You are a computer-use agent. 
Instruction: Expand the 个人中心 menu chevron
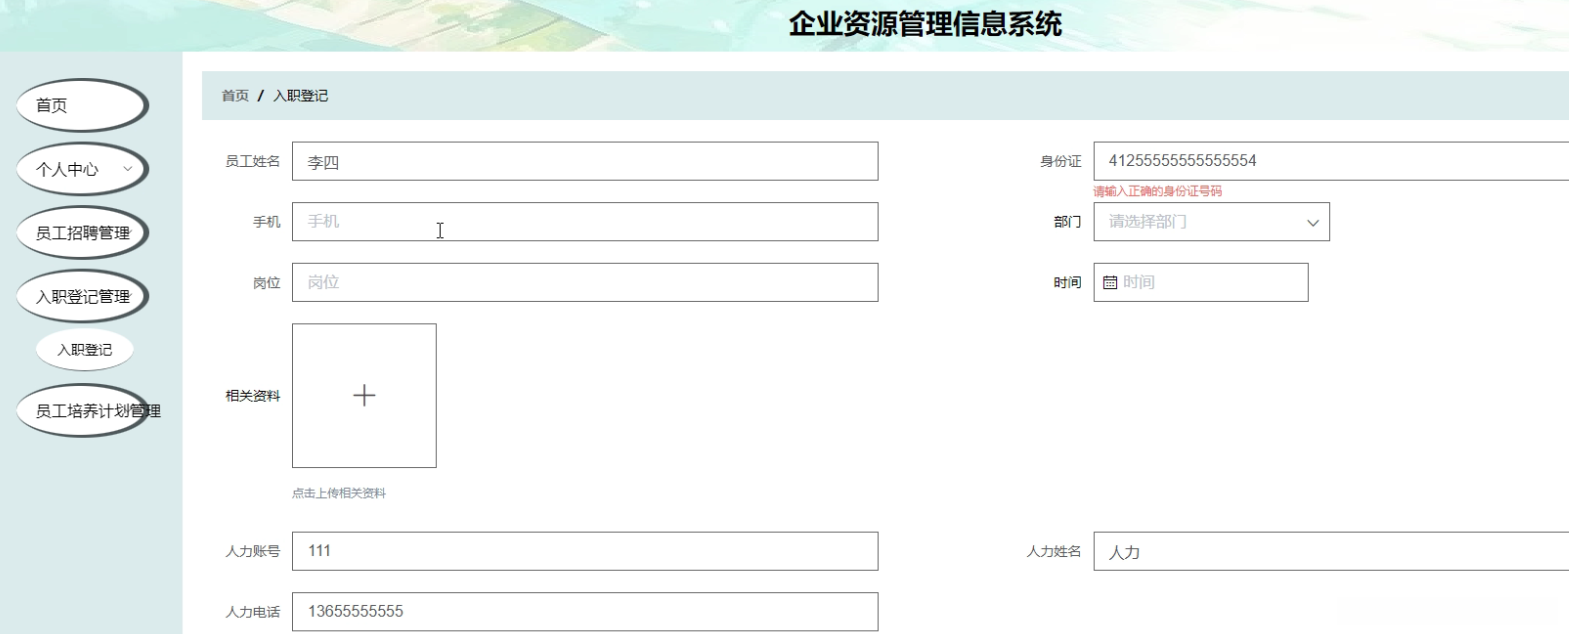[128, 169]
